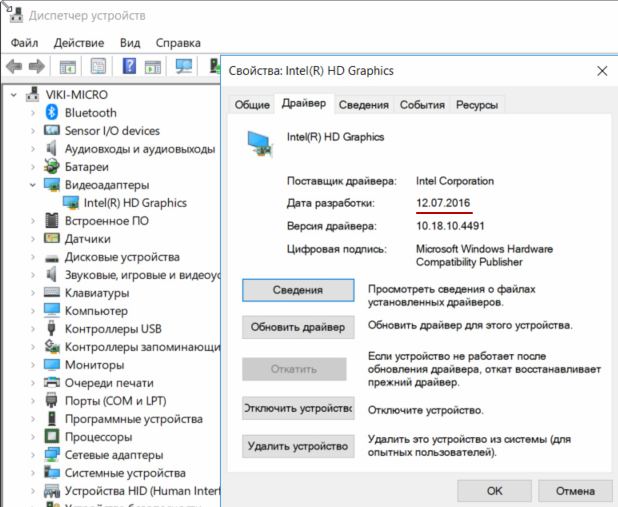Select the Драйвер tab

pyautogui.click(x=304, y=104)
